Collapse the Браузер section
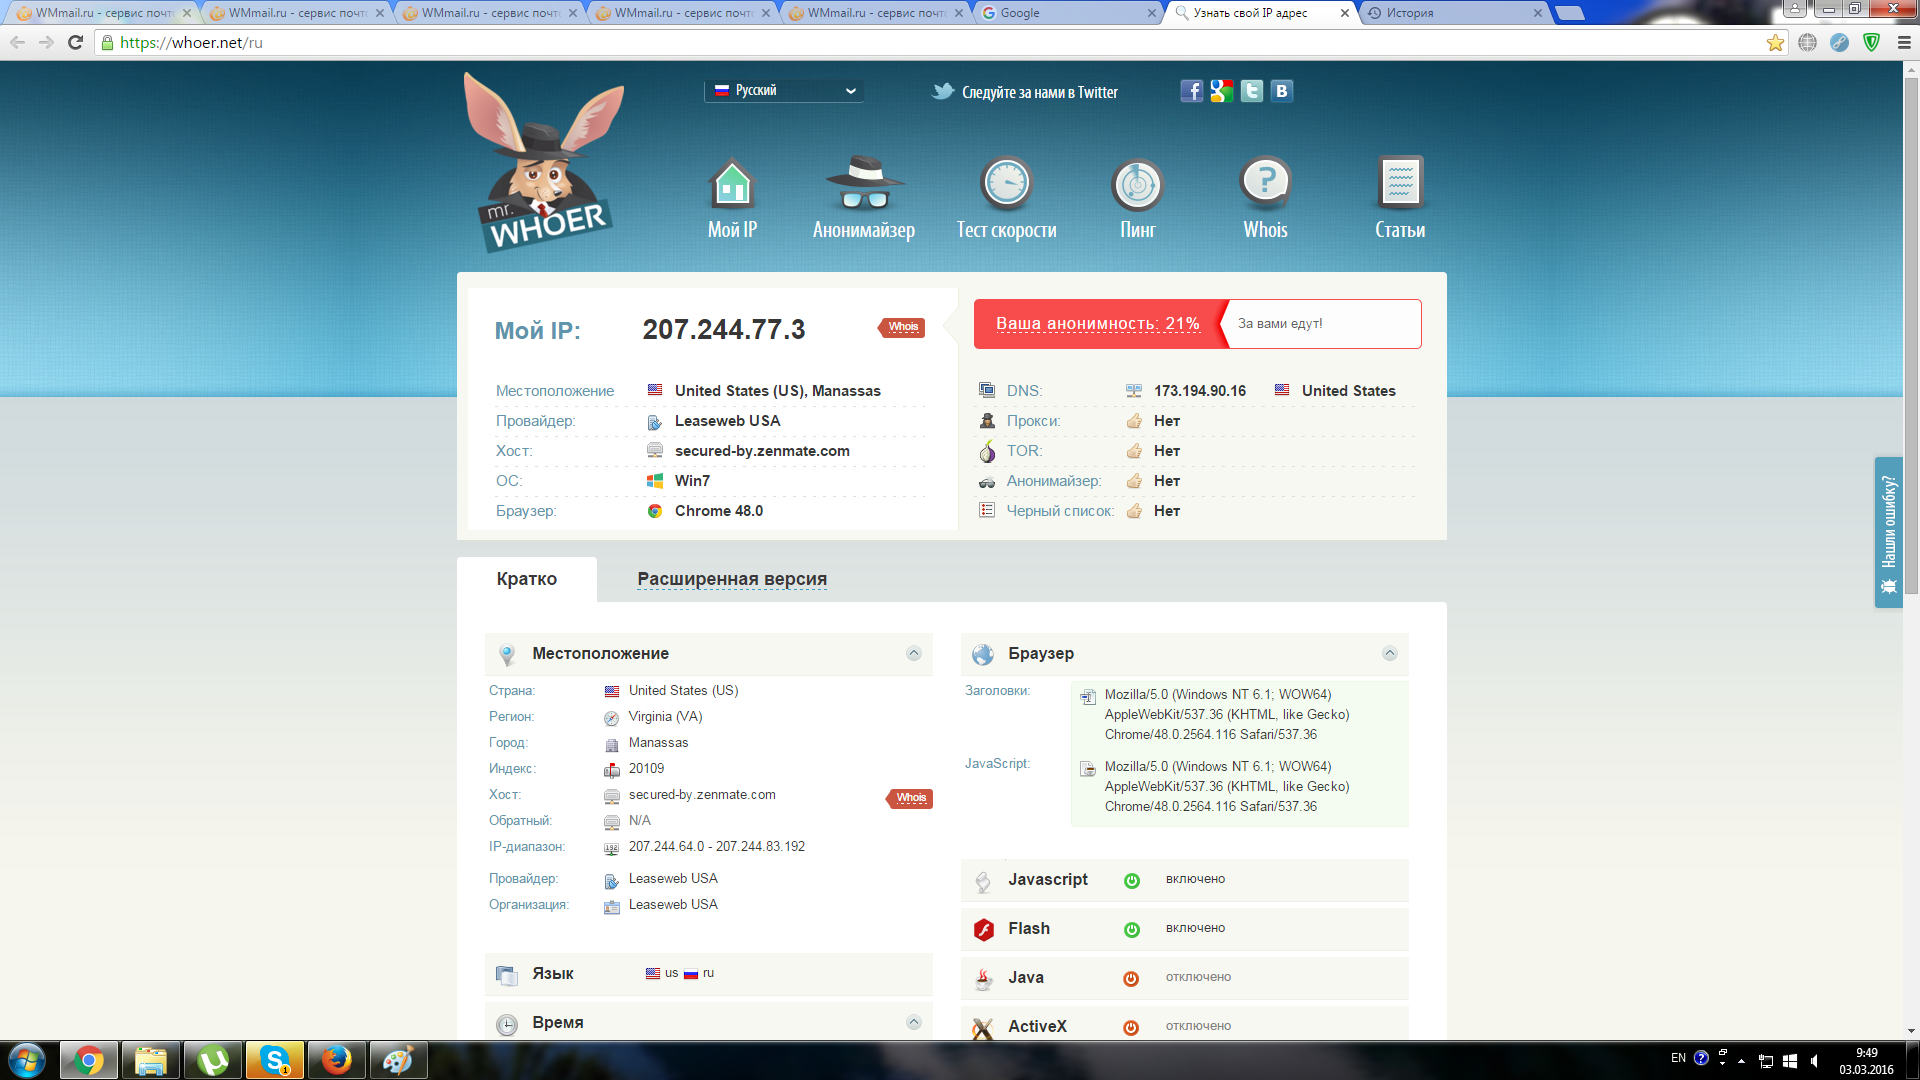 coord(1389,653)
